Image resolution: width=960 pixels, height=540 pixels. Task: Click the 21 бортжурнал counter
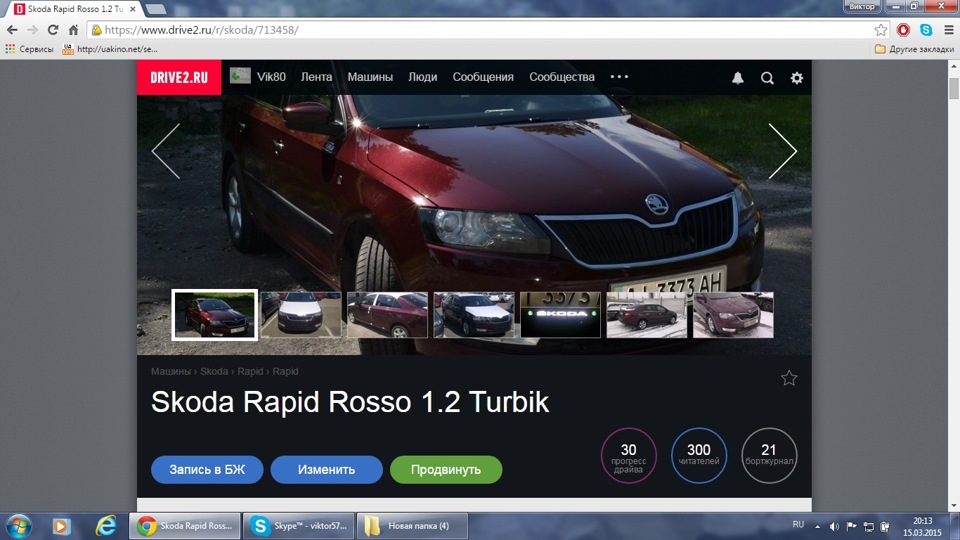coord(769,456)
